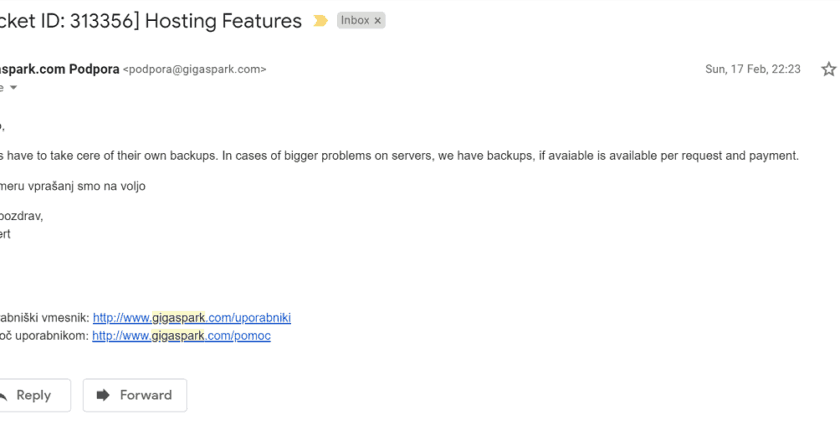Forward this email
840x430 pixels.
134,395
